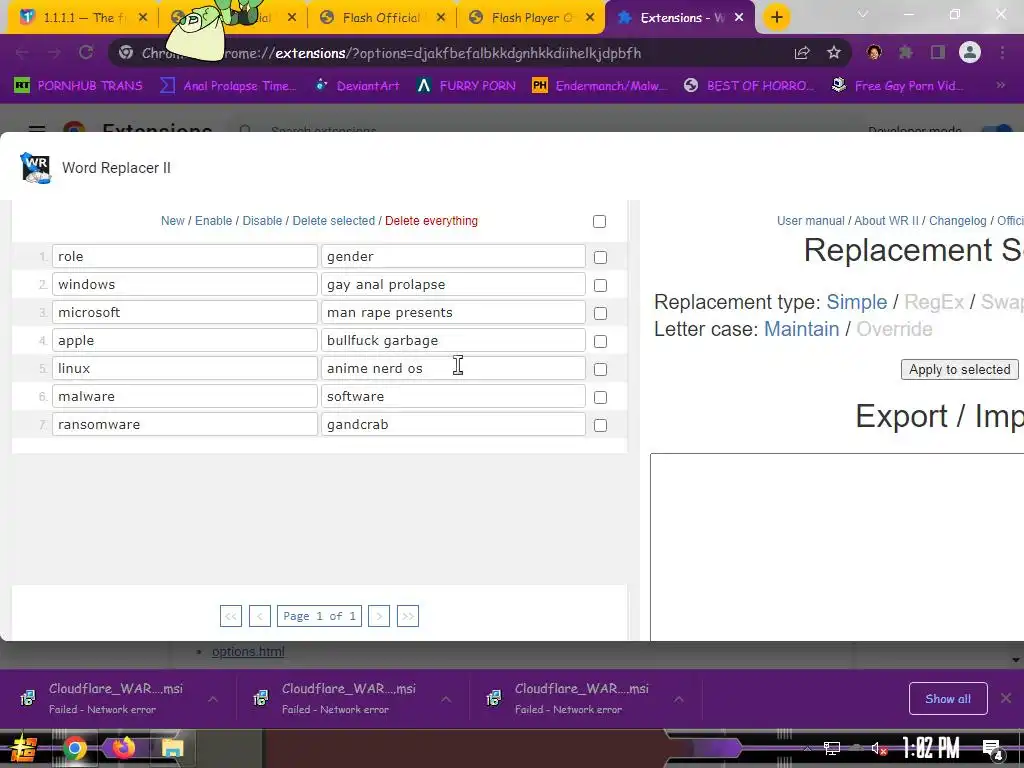Check the box for linux row
1024x768 pixels.
tap(600, 370)
